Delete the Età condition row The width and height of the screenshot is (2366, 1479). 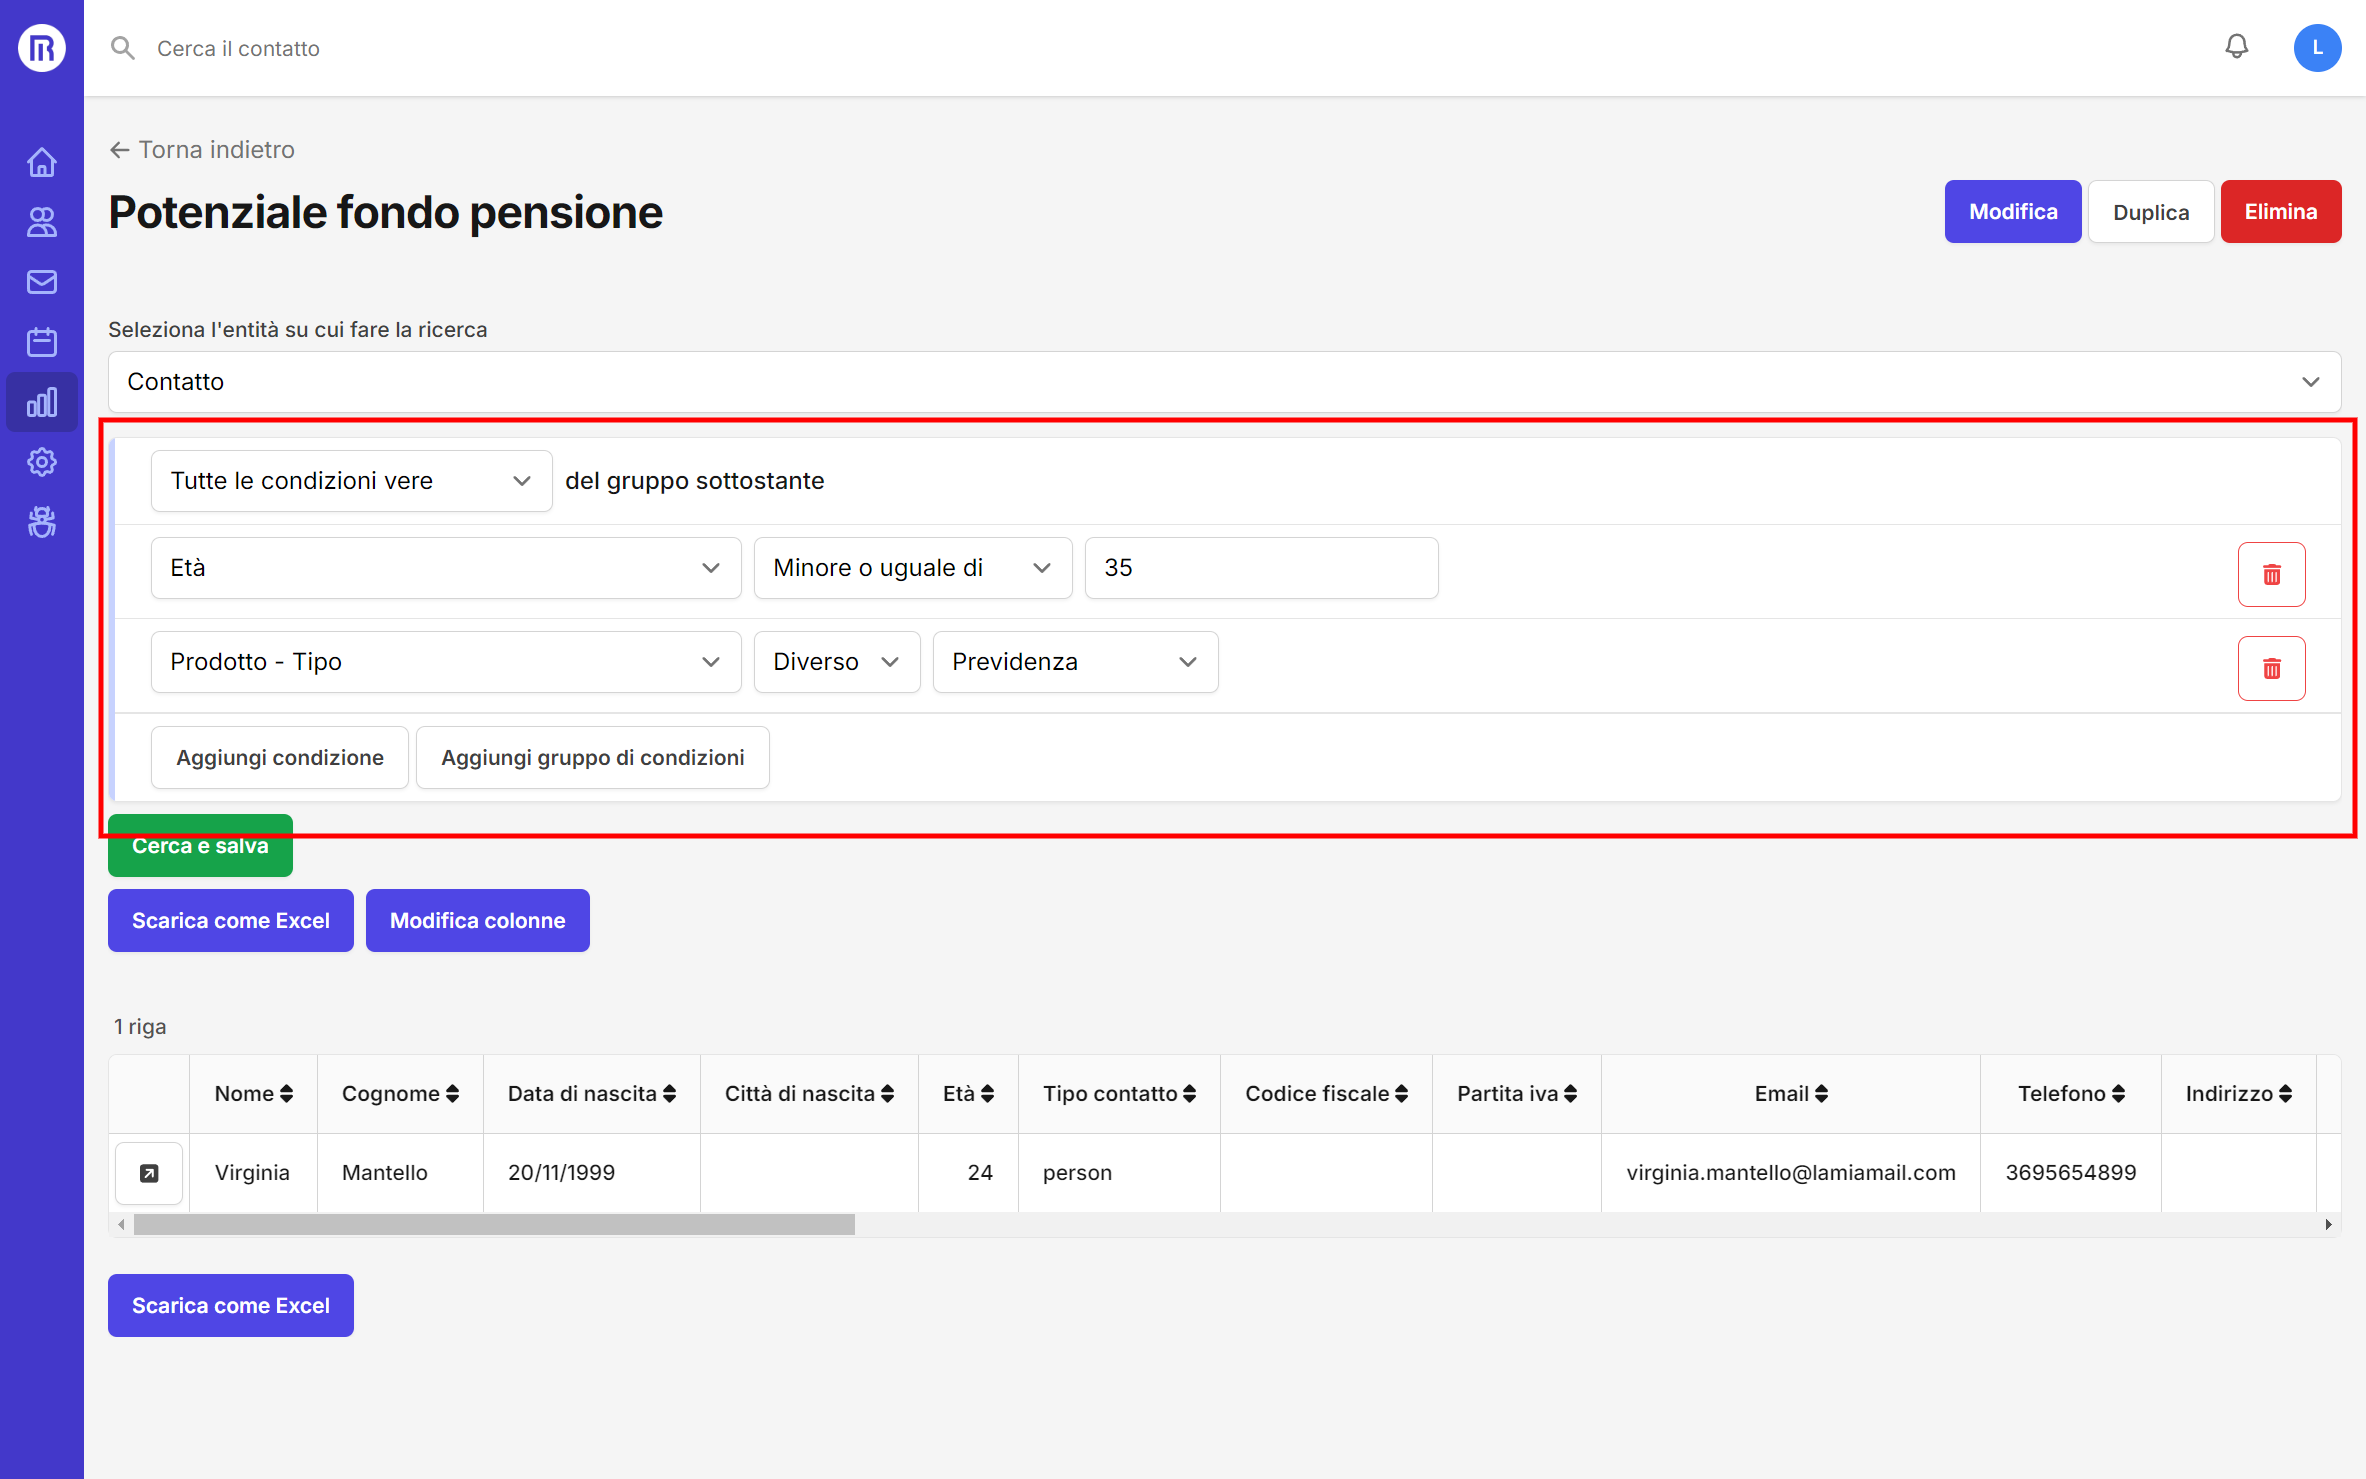tap(2270, 574)
